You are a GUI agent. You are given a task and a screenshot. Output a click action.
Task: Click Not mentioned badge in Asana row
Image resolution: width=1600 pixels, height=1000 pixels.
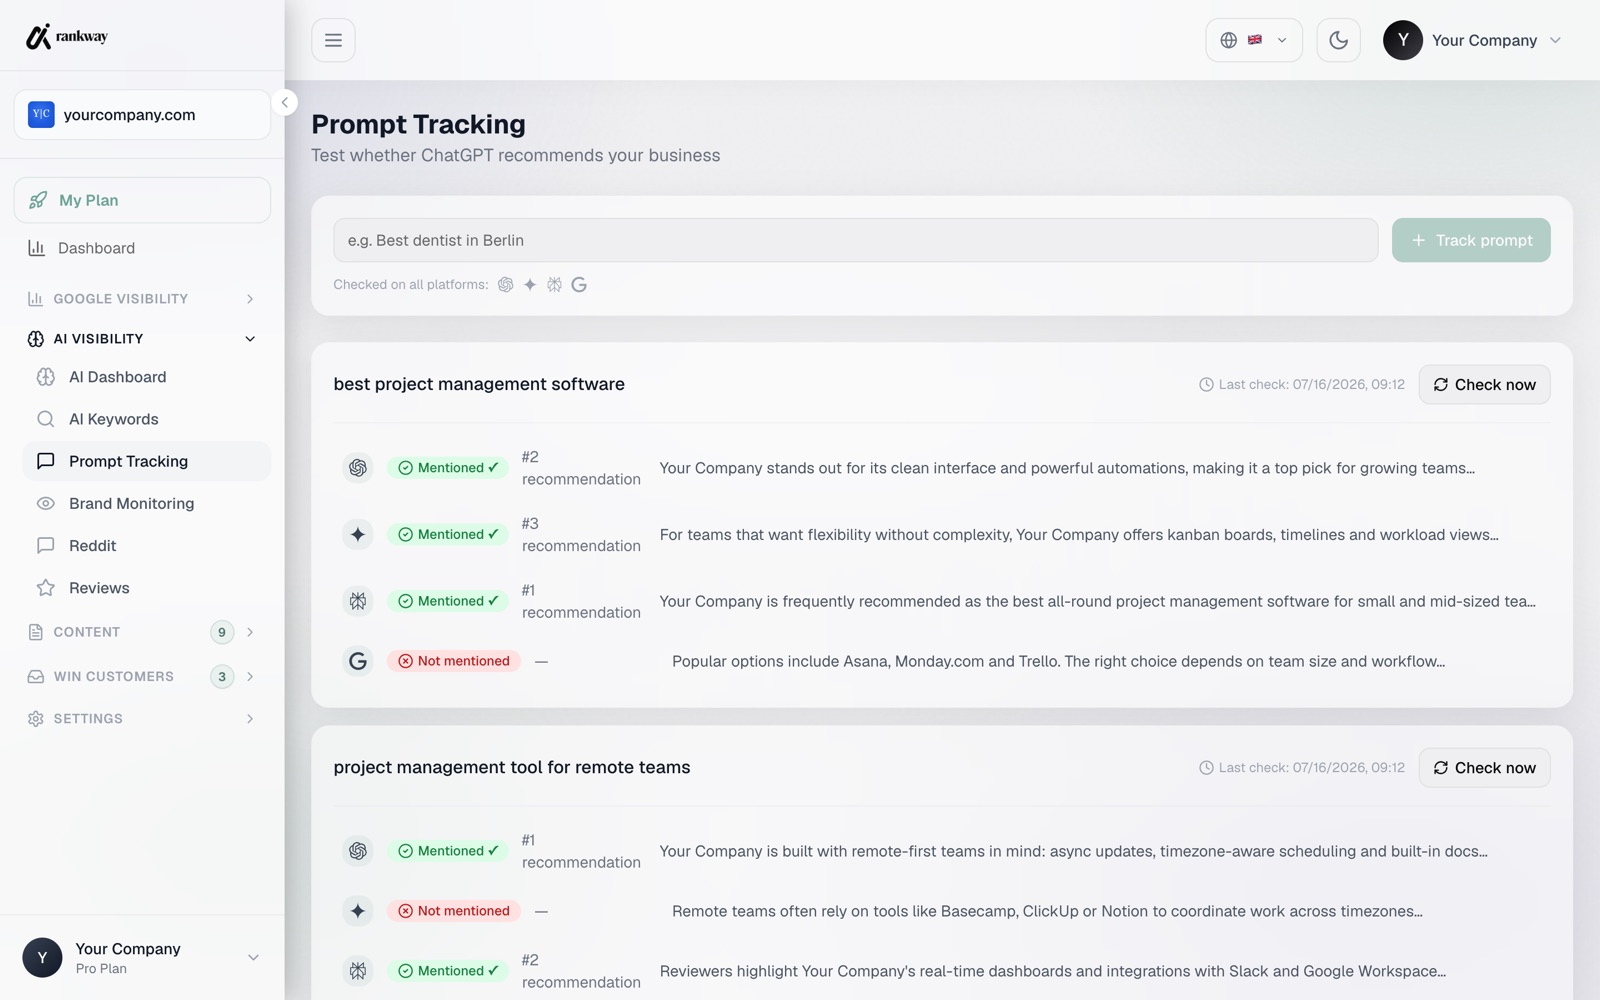click(454, 661)
